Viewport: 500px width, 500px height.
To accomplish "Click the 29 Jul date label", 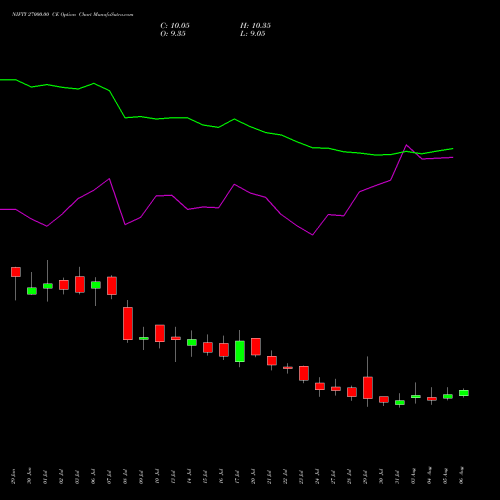I will click(x=365, y=476).
